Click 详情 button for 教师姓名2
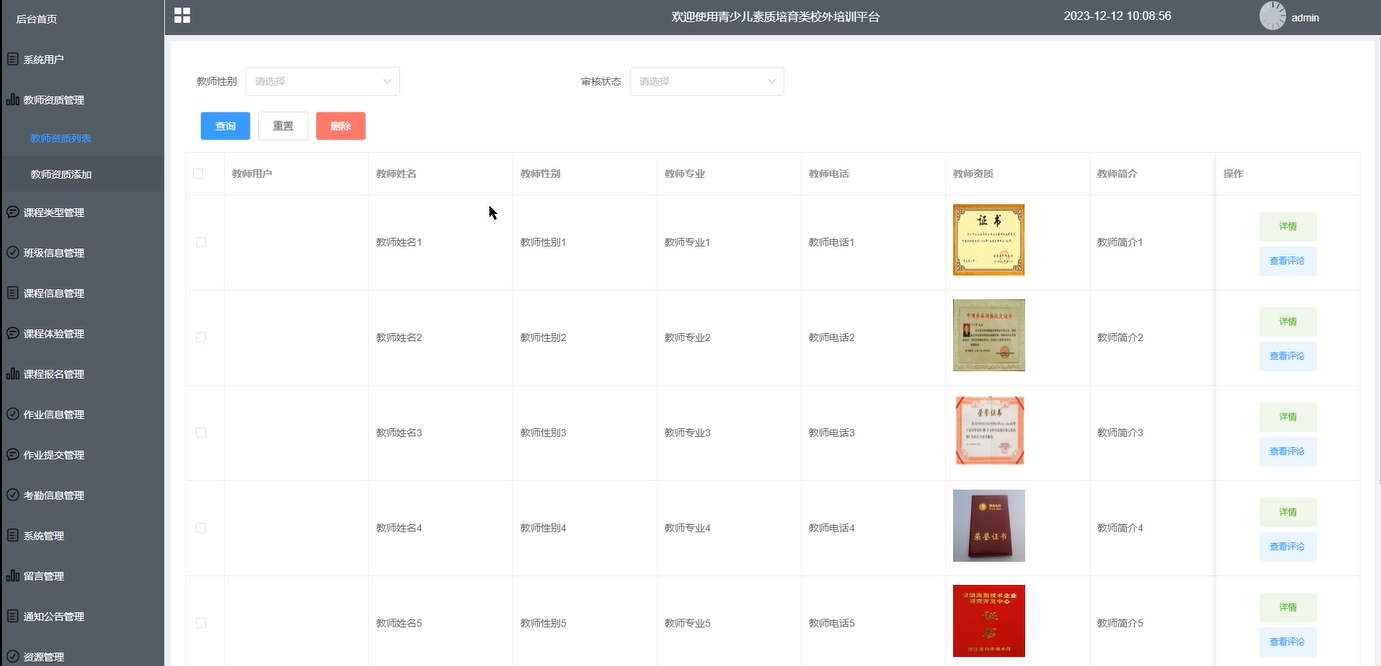 point(1288,321)
